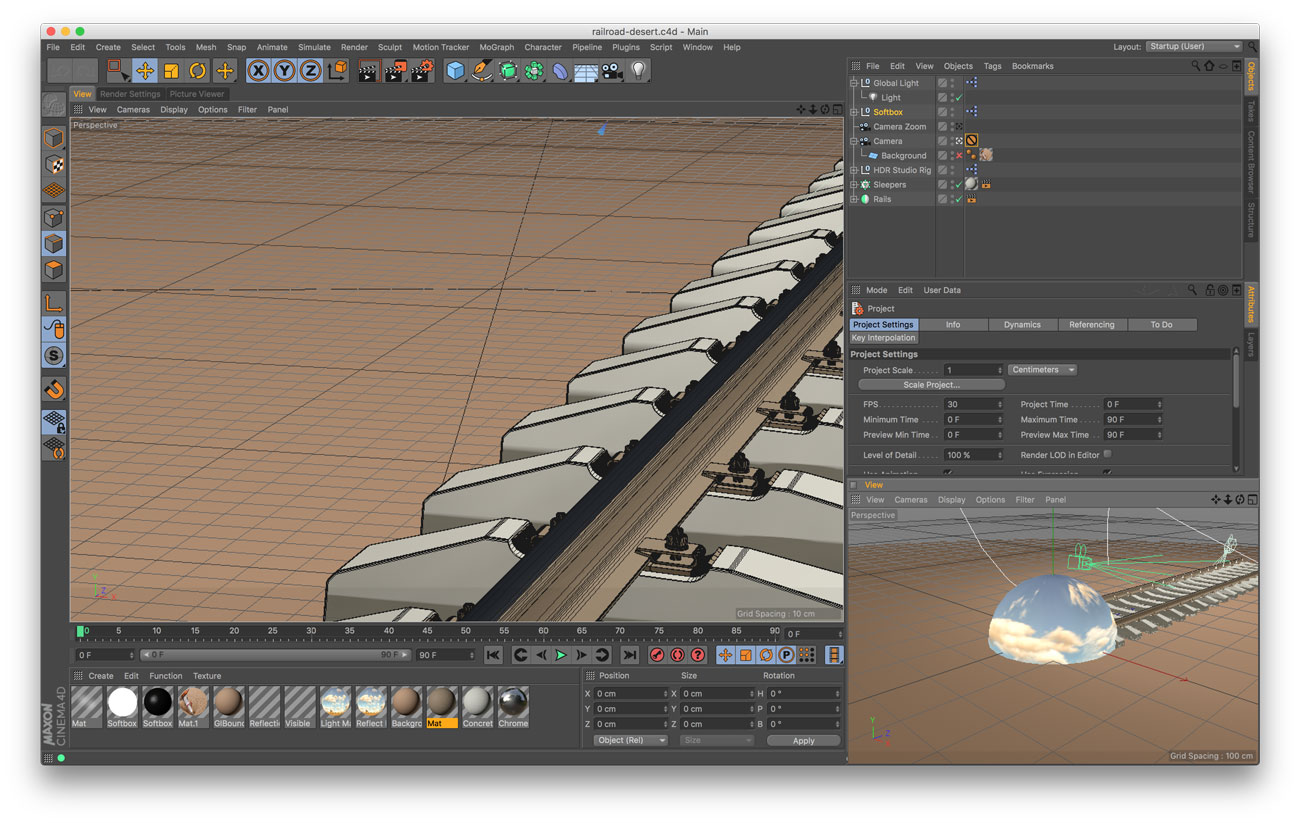Click the Record Active Objects button

(x=657, y=655)
